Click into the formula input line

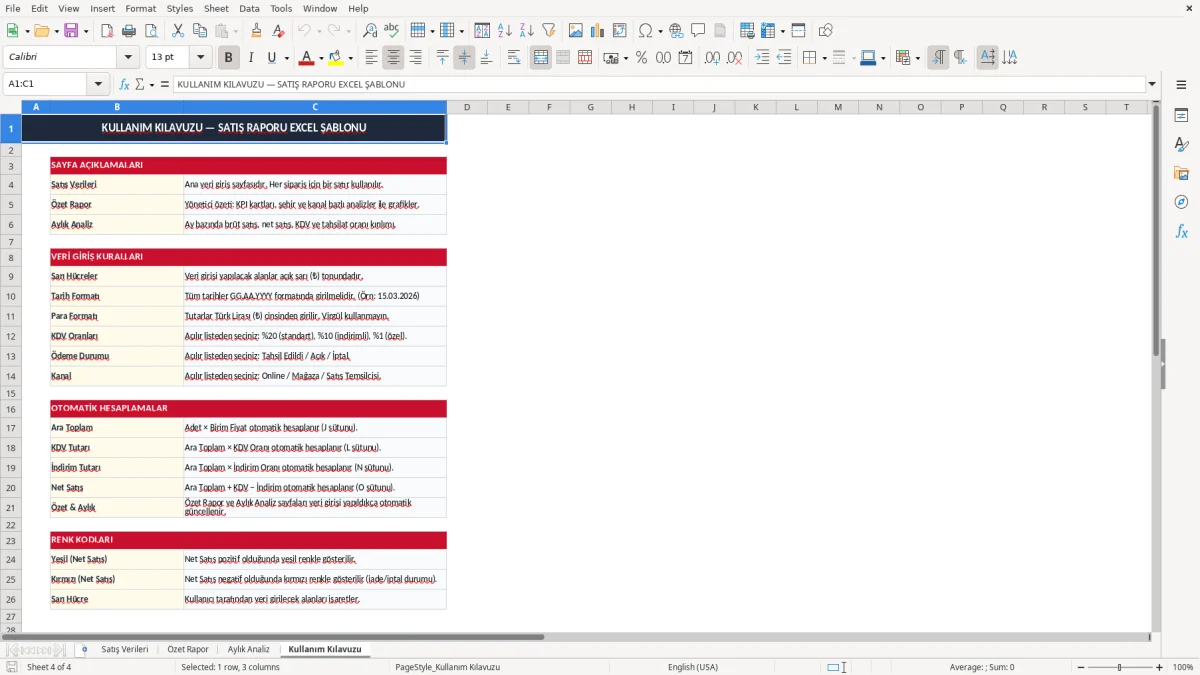point(660,84)
